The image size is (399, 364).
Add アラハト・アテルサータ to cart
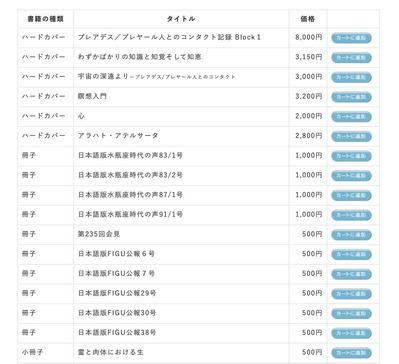pyautogui.click(x=351, y=136)
